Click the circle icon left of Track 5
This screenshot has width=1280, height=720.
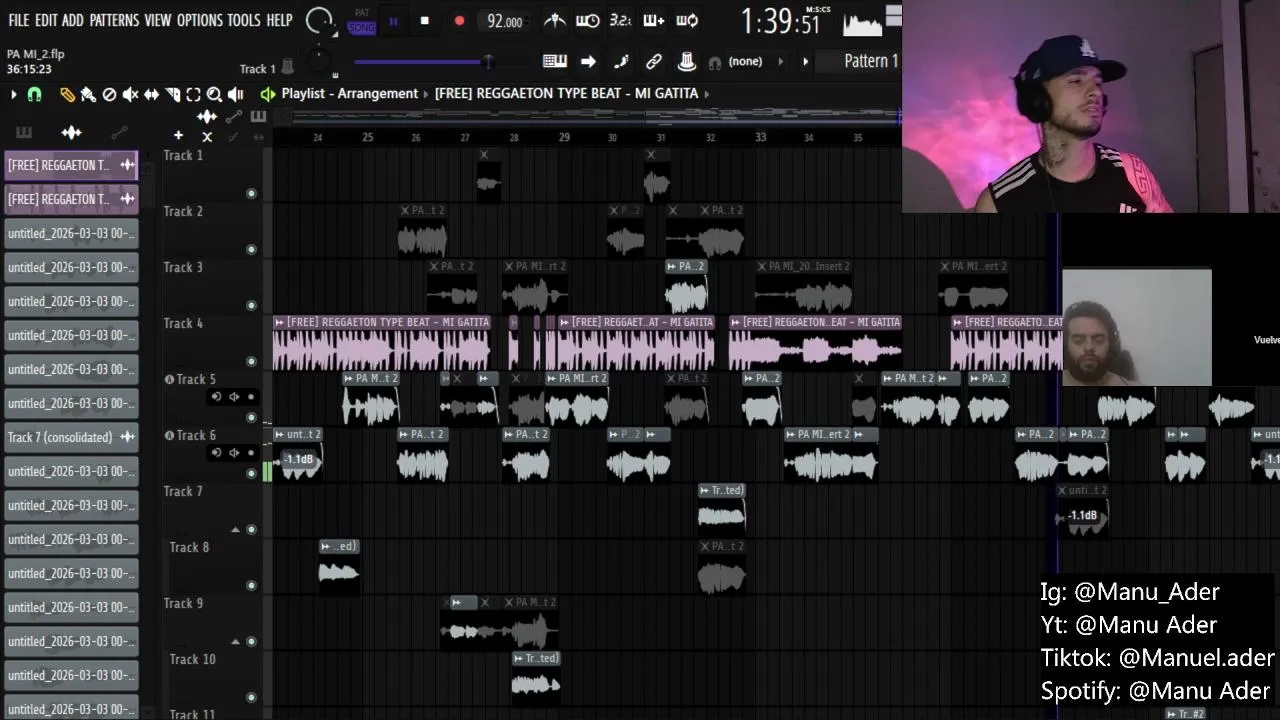click(169, 379)
